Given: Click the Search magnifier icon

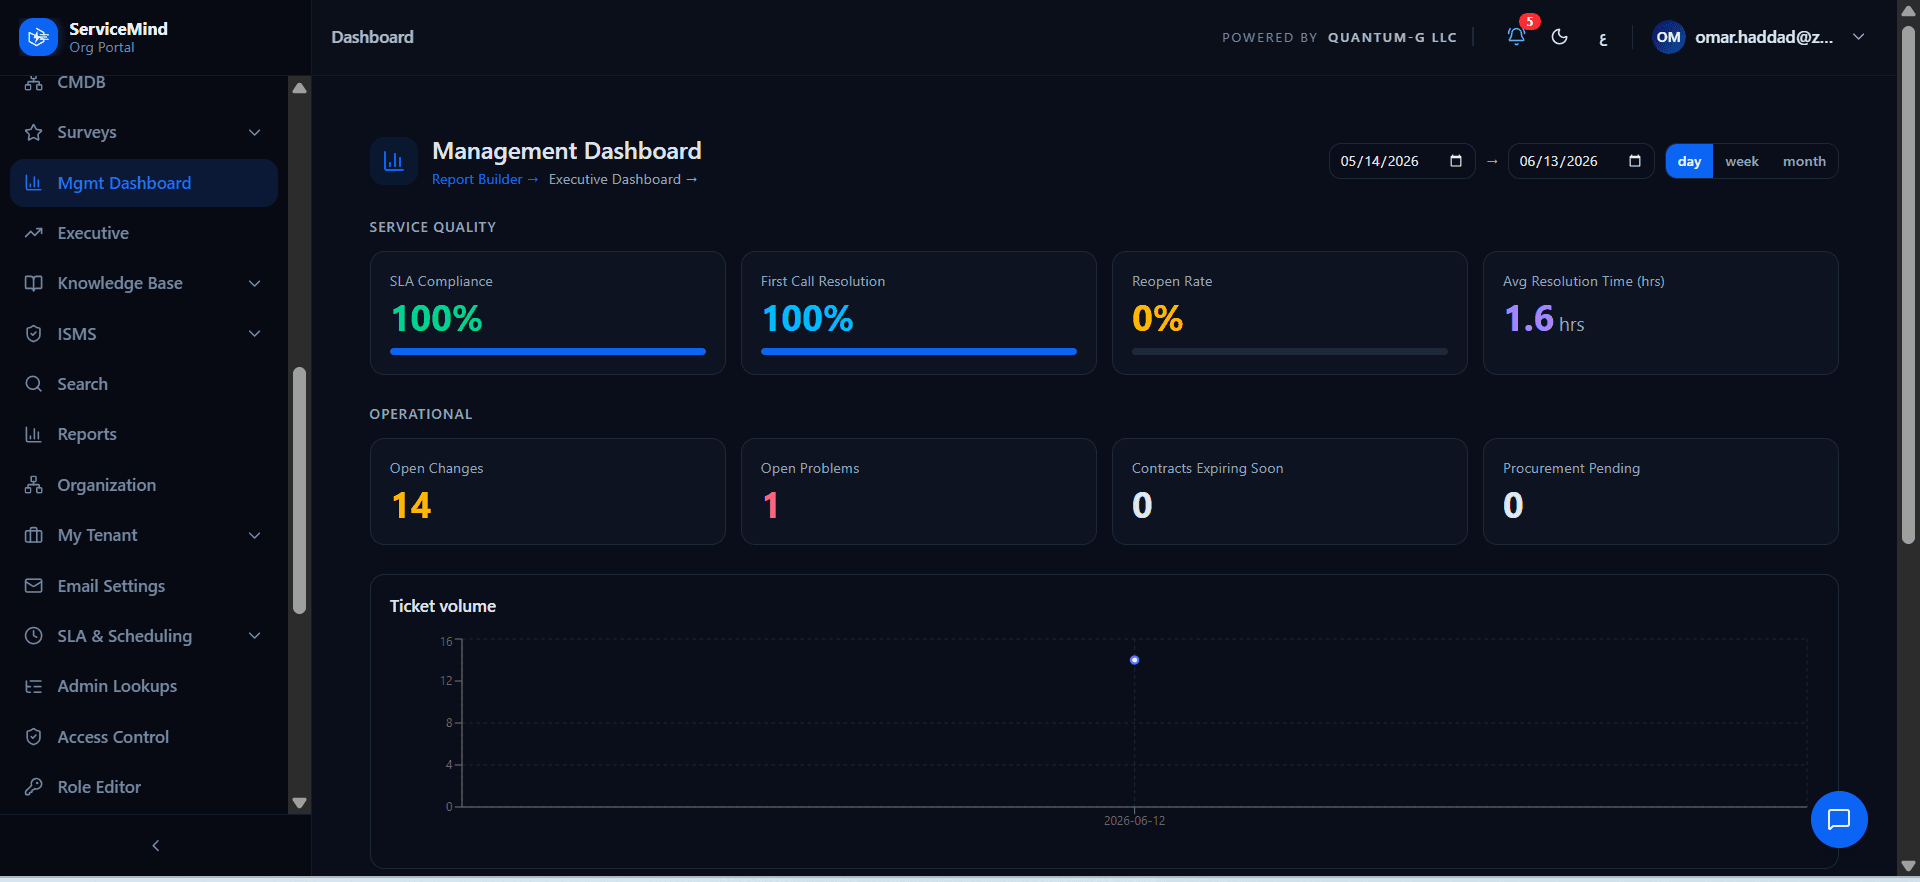Looking at the screenshot, I should 34,384.
